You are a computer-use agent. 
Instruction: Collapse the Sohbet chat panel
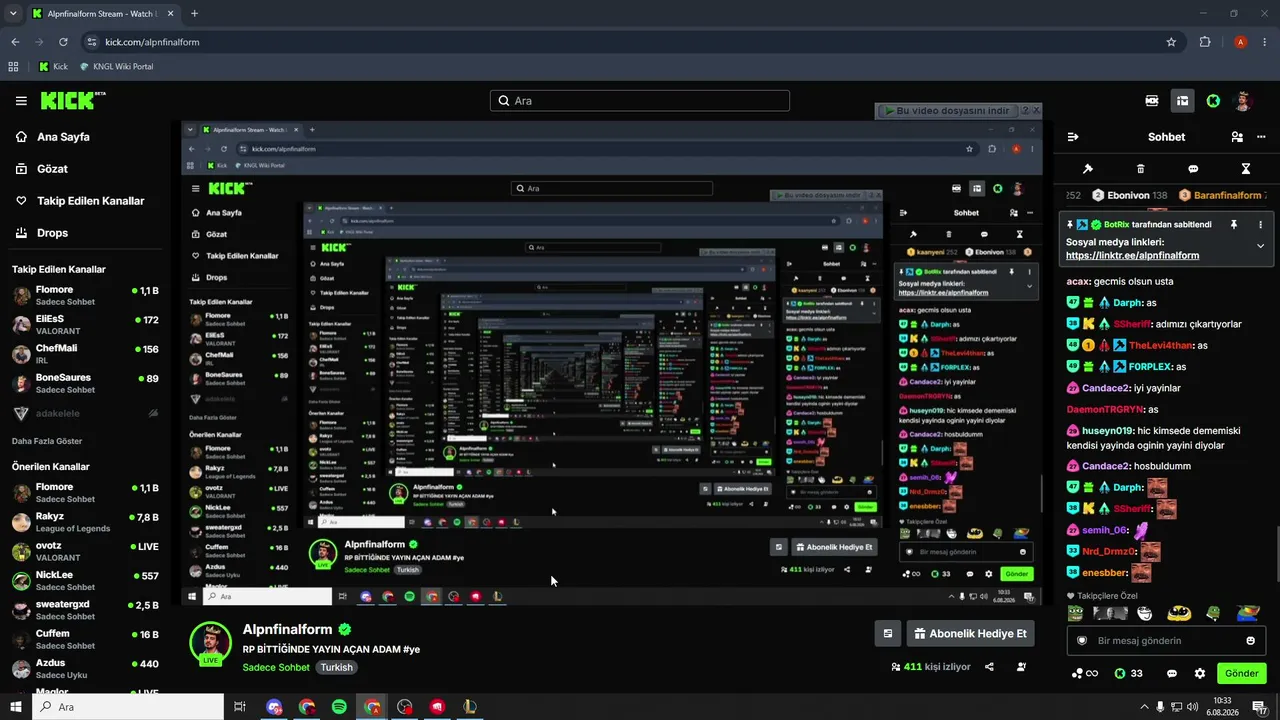click(x=1073, y=137)
